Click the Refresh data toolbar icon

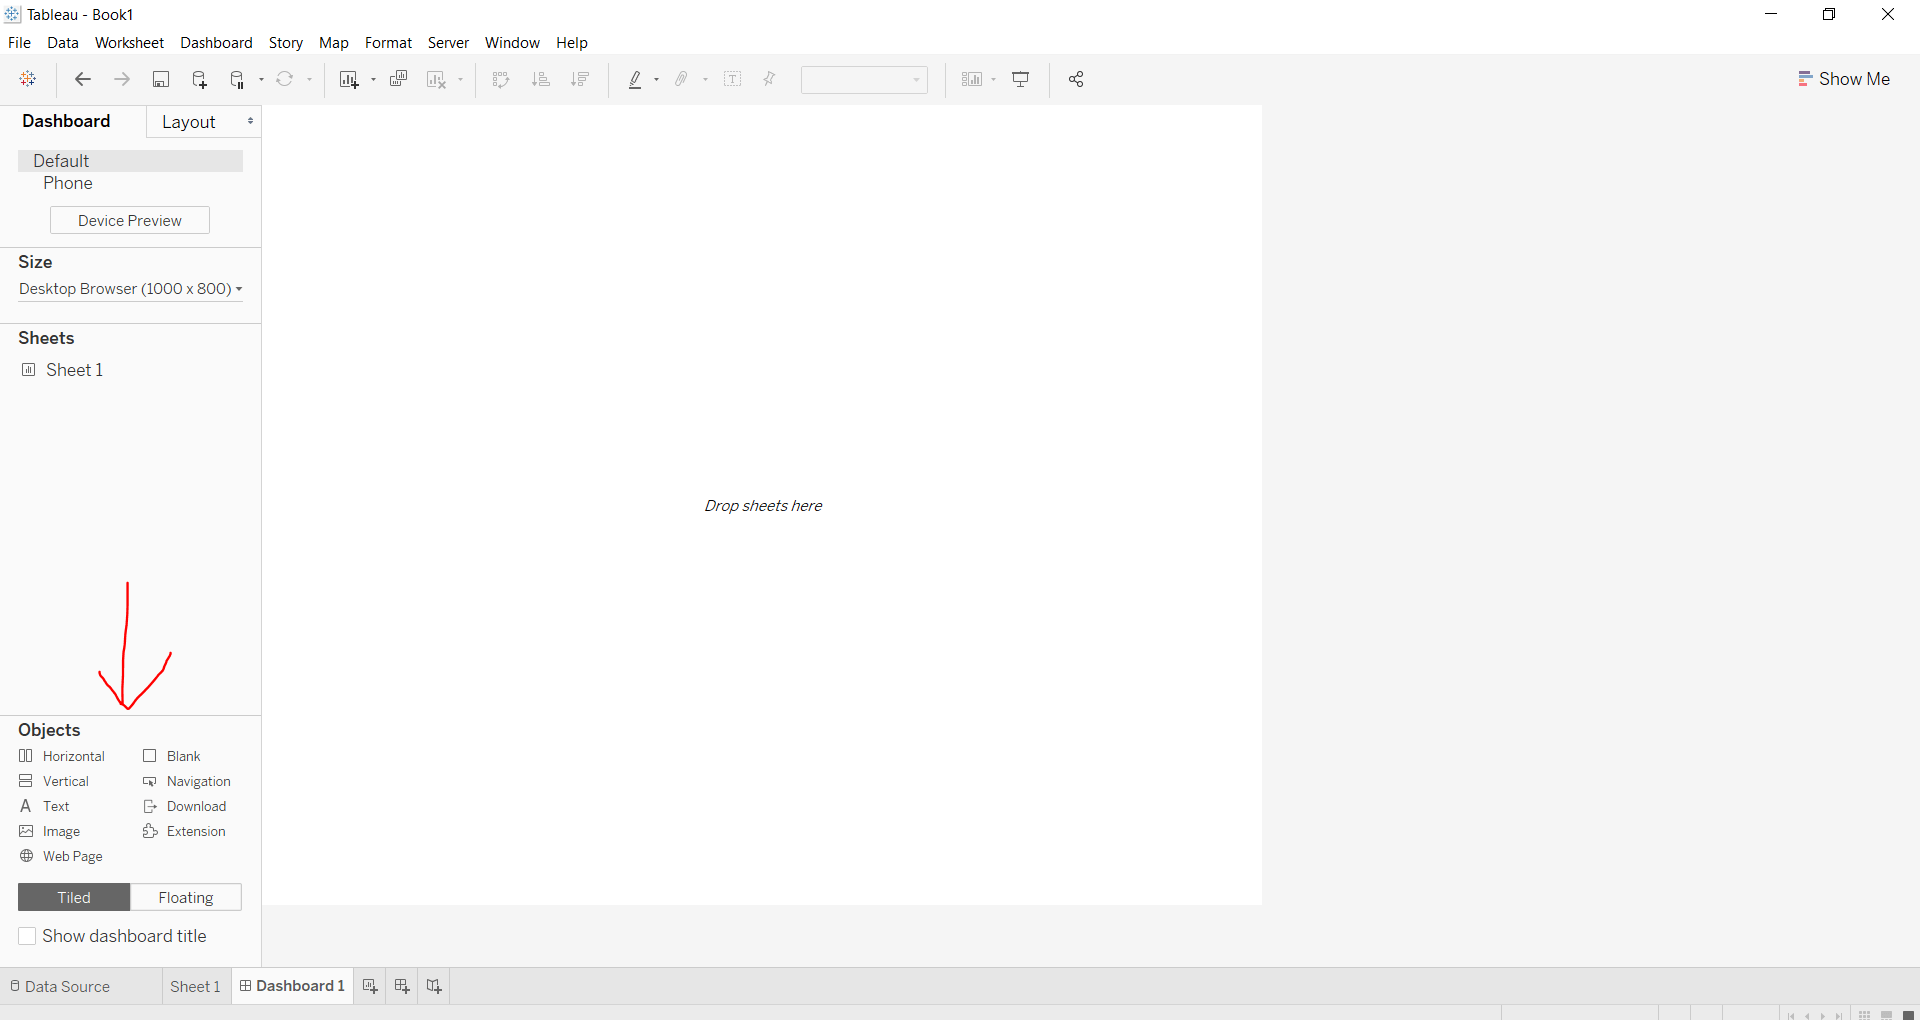pyautogui.click(x=285, y=79)
